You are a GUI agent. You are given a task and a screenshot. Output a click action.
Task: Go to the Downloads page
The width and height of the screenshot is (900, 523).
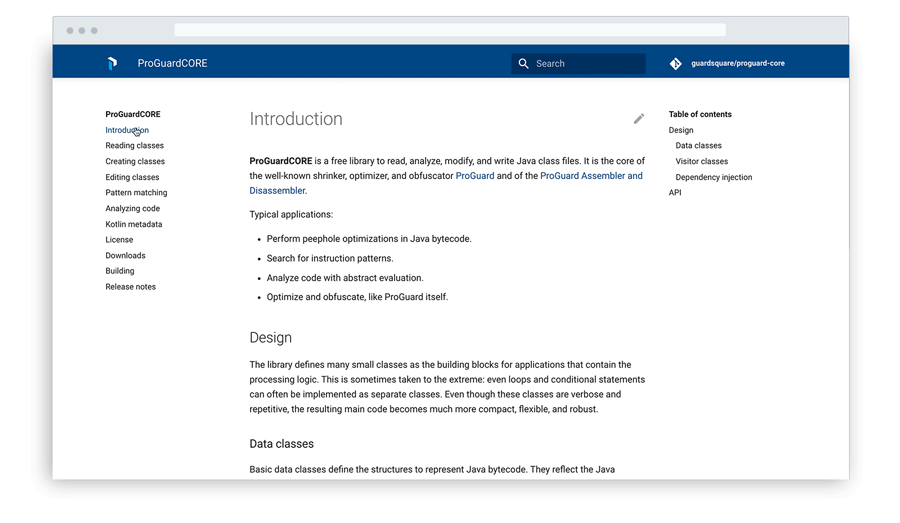tap(125, 255)
